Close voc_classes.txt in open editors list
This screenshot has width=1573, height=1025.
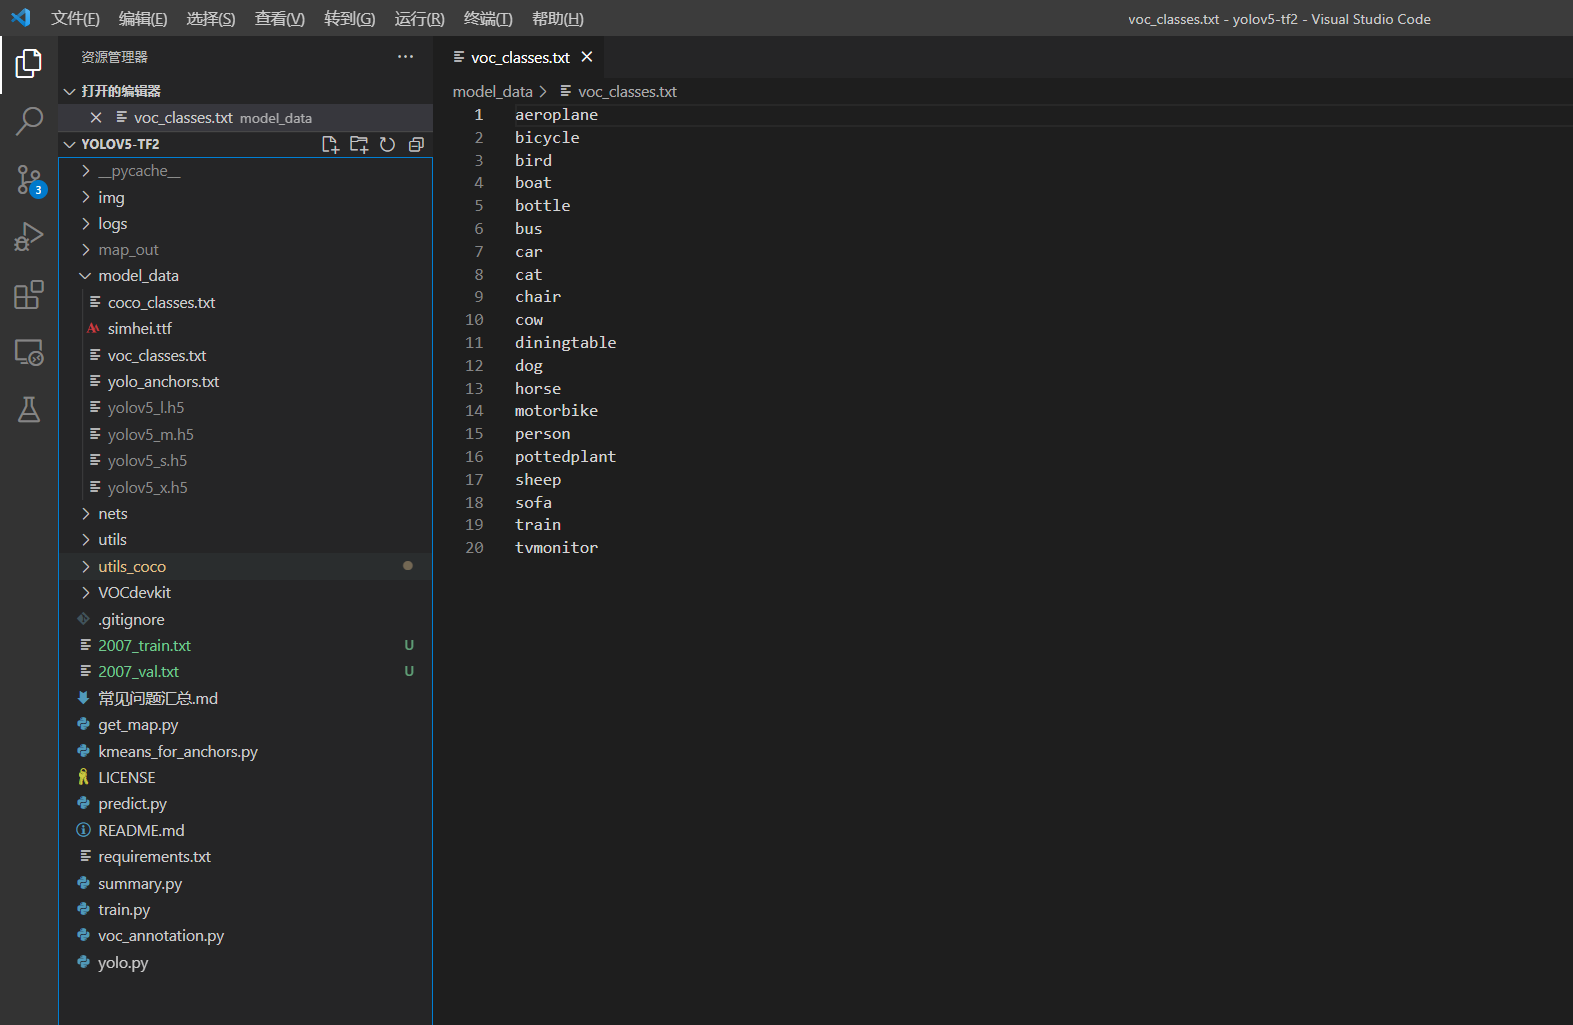coord(96,118)
